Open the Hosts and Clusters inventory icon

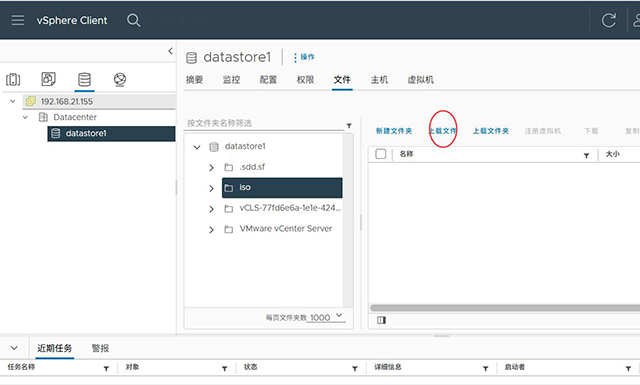pyautogui.click(x=13, y=79)
